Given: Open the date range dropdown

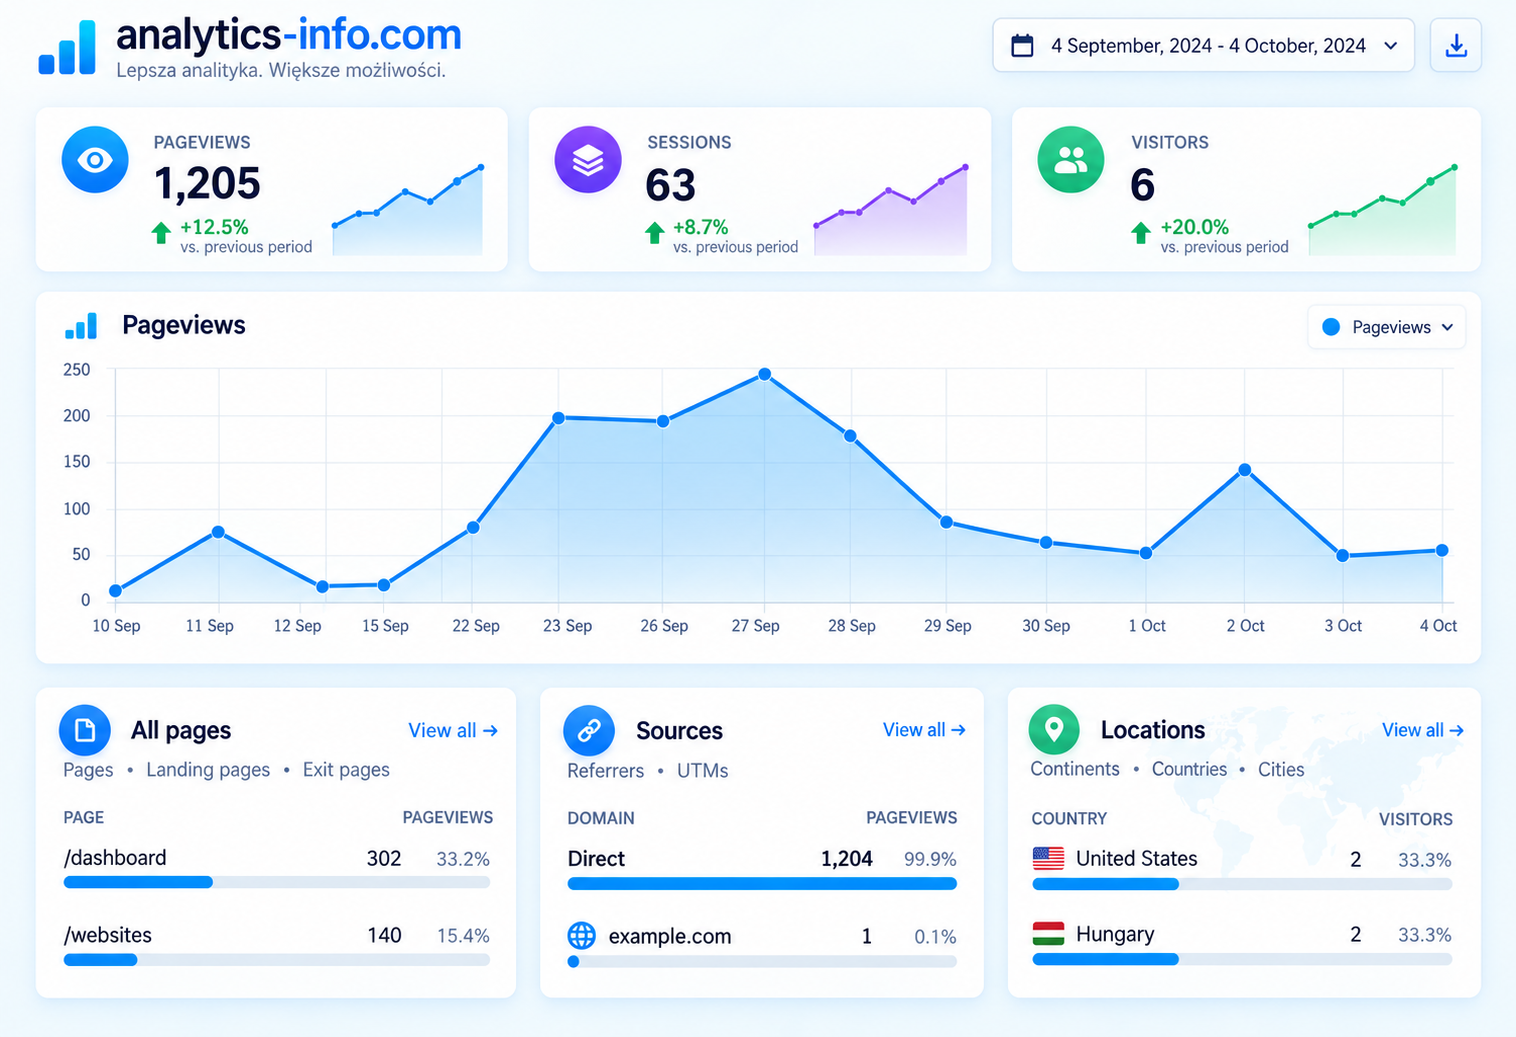Looking at the screenshot, I should pos(1203,45).
